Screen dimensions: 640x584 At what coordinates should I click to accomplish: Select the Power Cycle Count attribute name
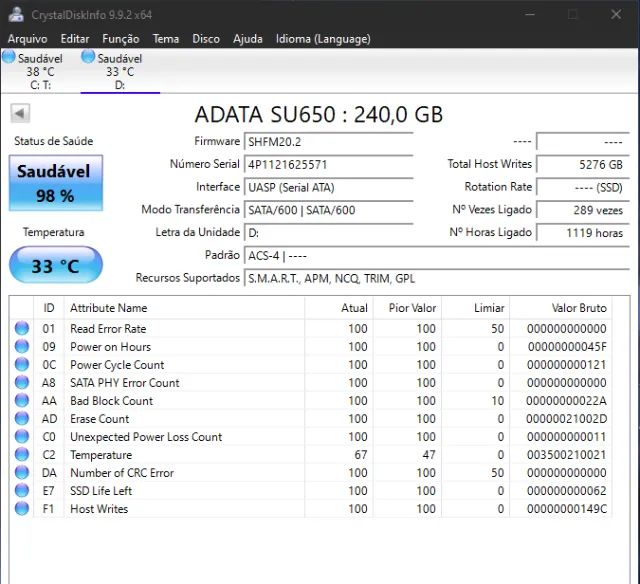coord(117,364)
